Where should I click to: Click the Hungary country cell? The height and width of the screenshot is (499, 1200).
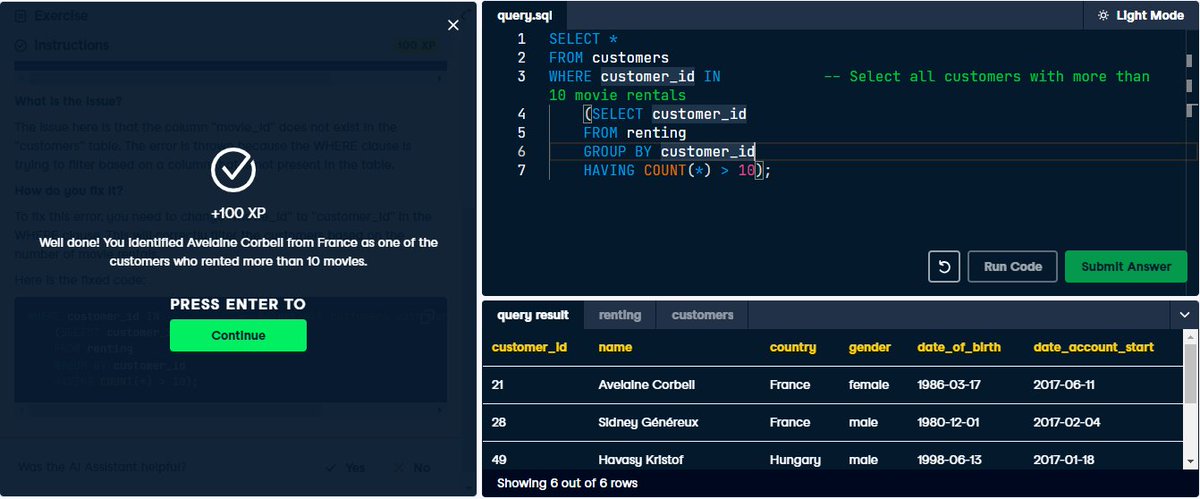pos(795,460)
